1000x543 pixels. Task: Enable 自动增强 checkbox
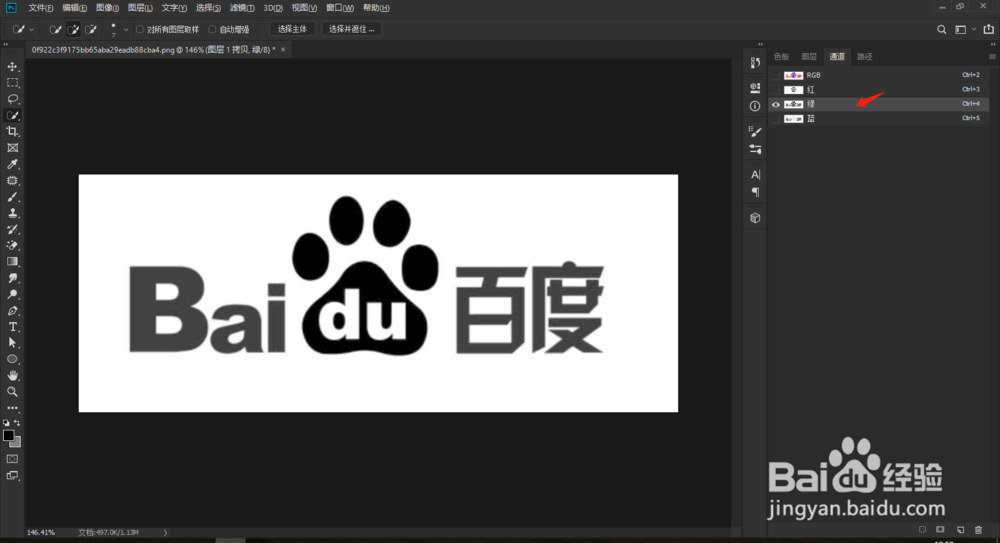pyautogui.click(x=212, y=29)
